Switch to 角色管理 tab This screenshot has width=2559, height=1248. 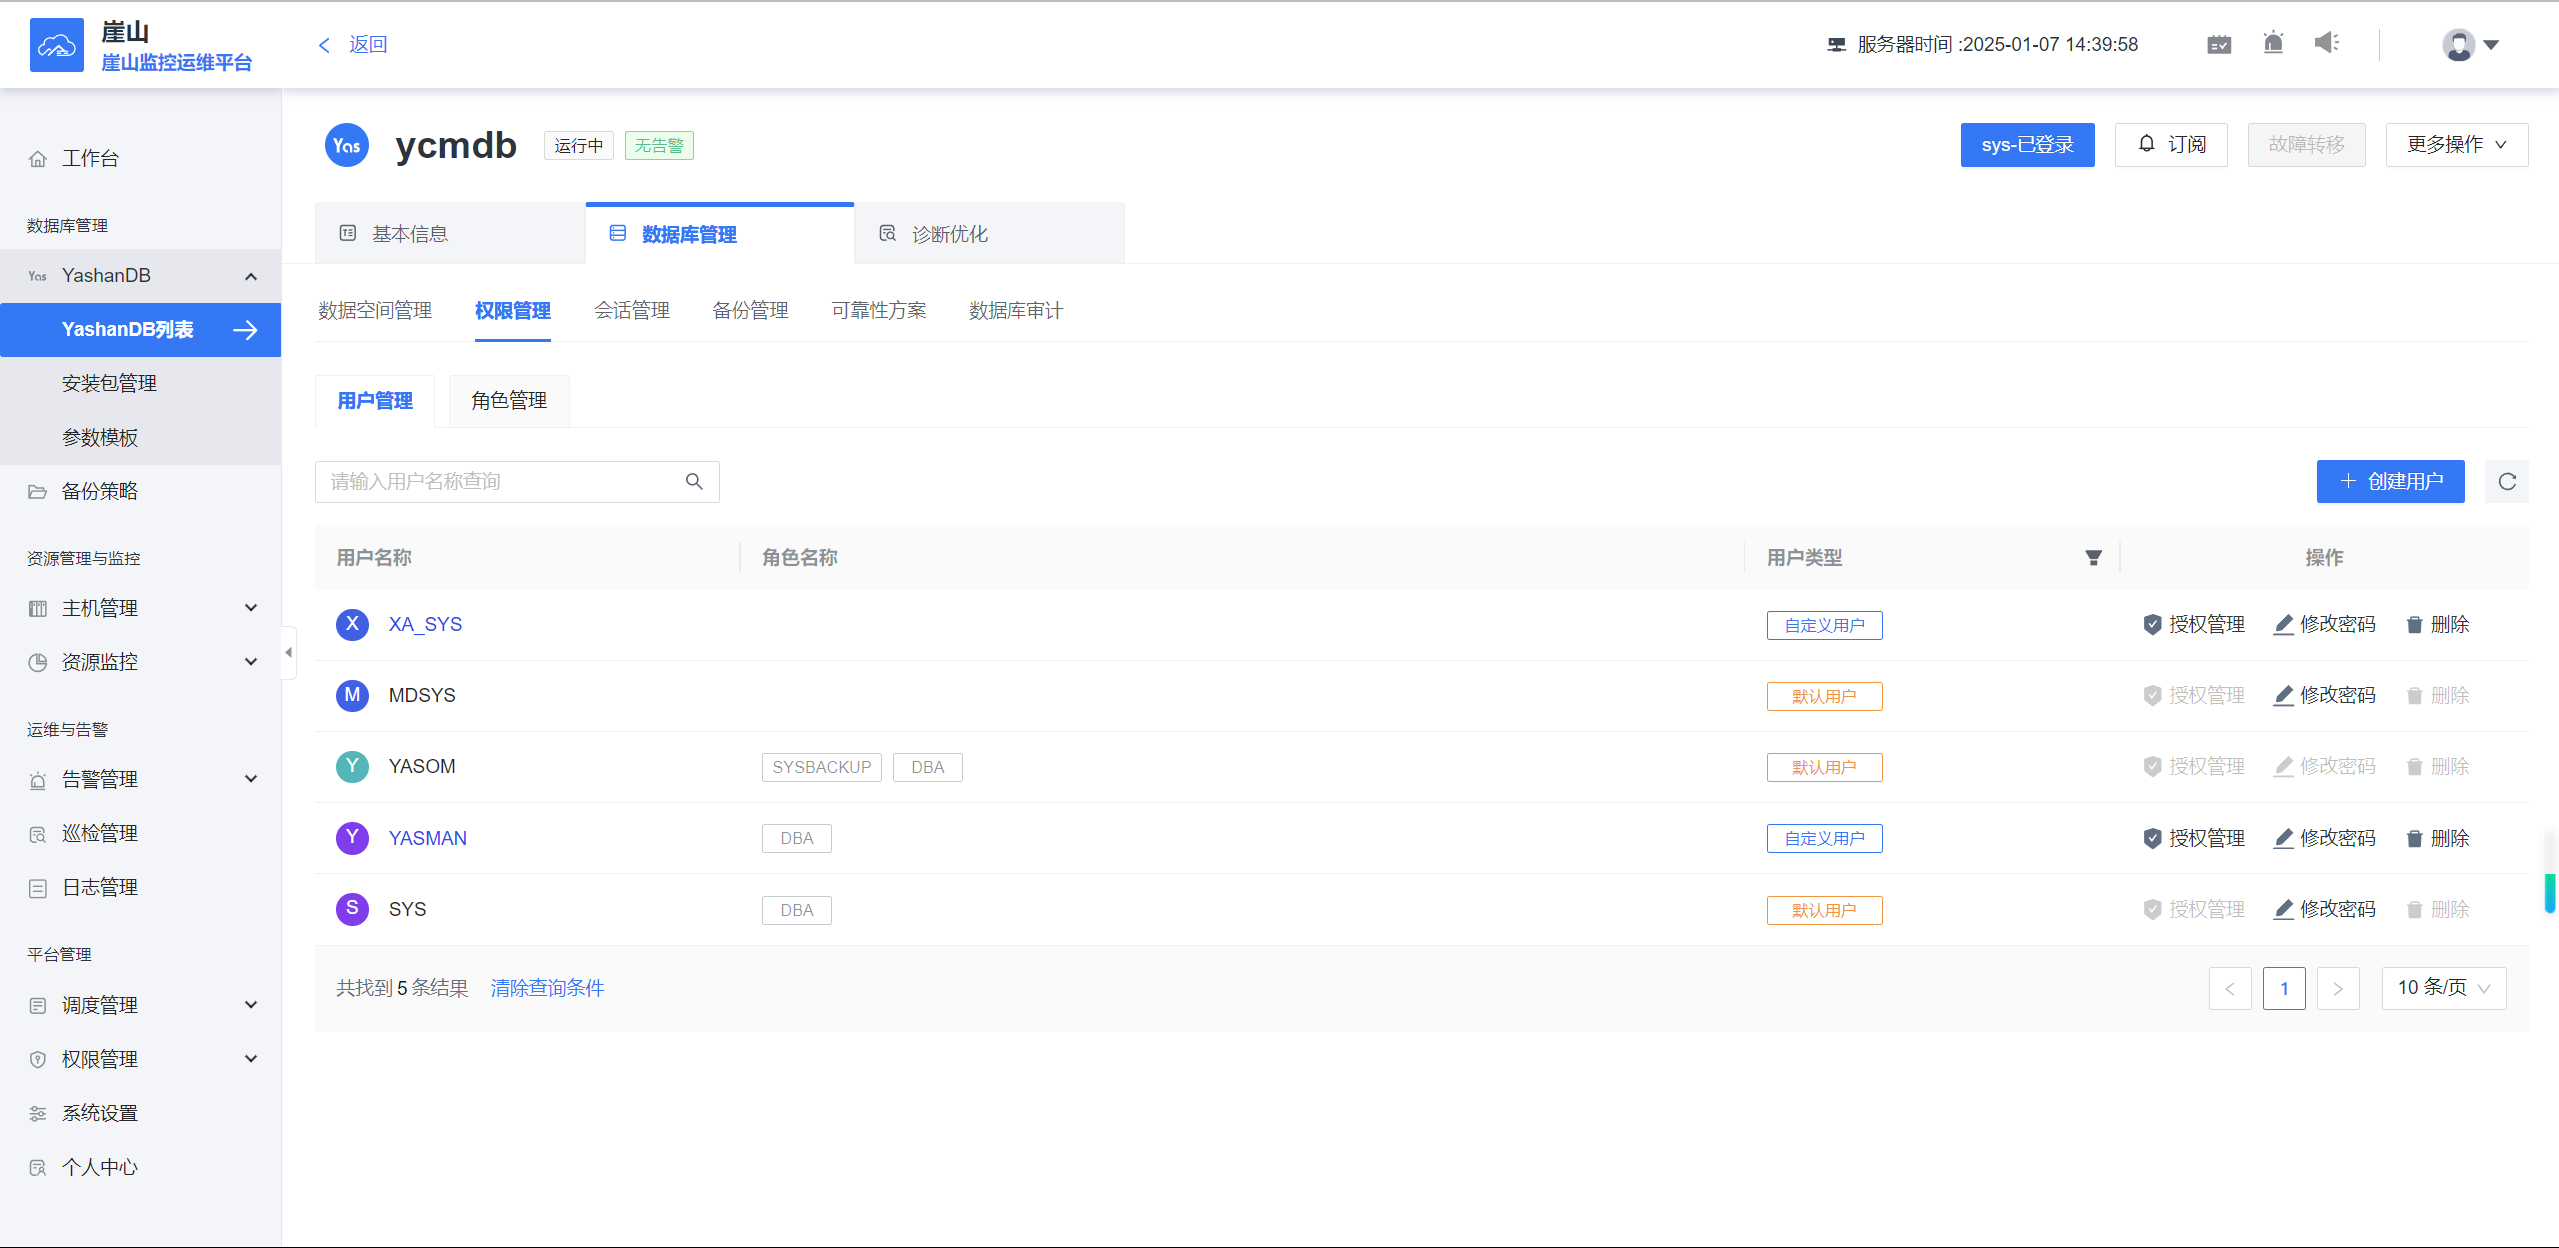(509, 401)
